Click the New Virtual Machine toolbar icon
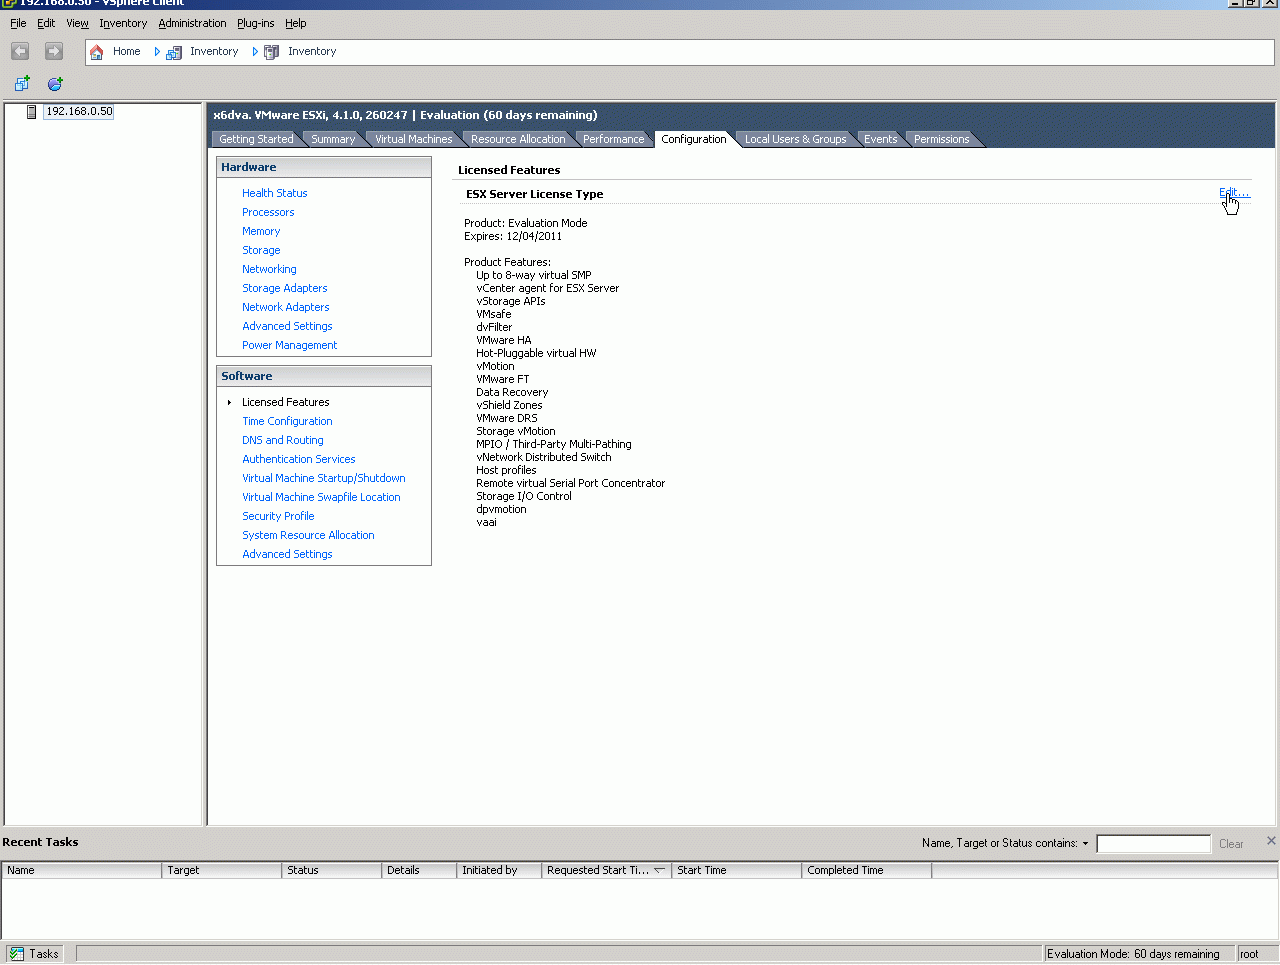 [x=22, y=84]
